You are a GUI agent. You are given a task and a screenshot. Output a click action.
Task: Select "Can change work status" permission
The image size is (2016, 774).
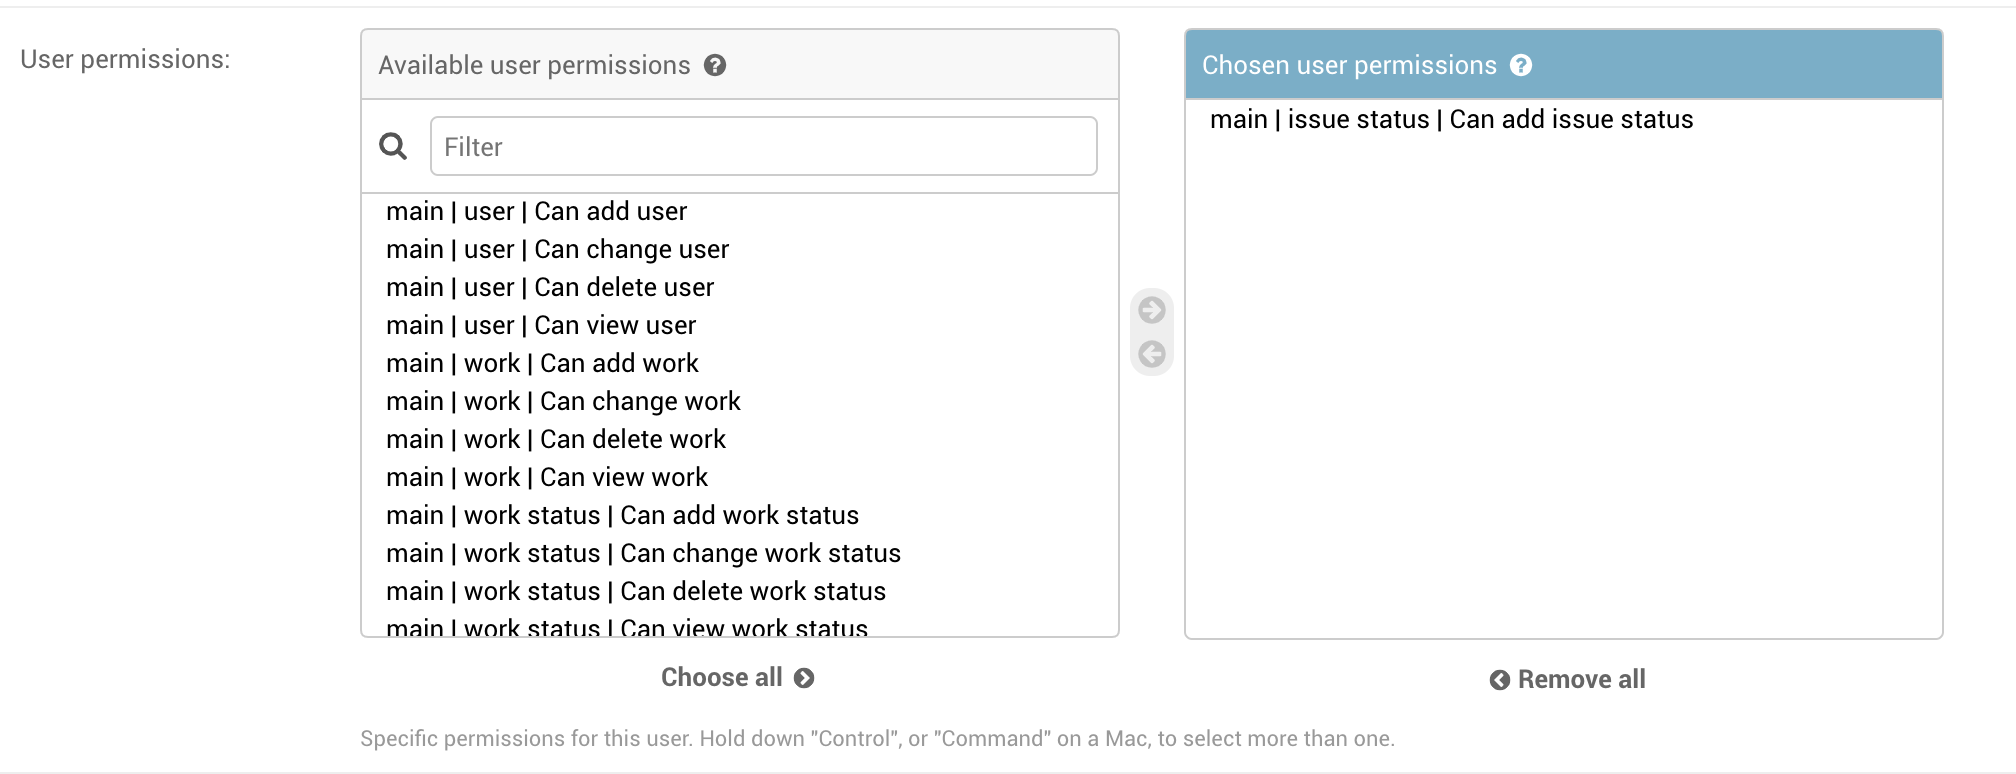pyautogui.click(x=644, y=554)
